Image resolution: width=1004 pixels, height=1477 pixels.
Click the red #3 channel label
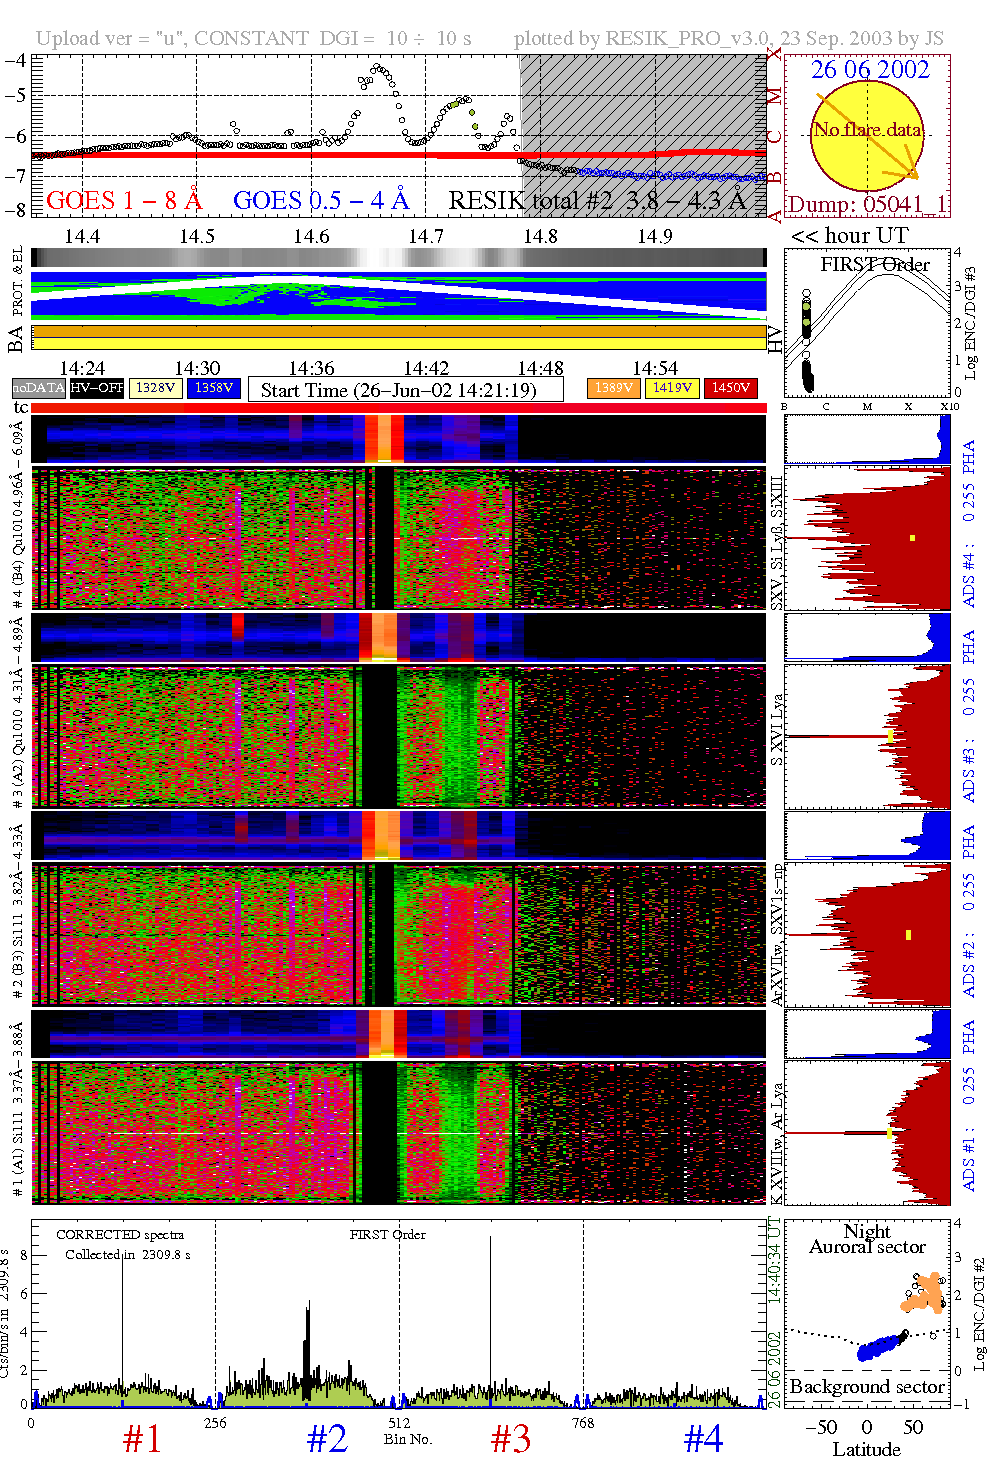511,1439
